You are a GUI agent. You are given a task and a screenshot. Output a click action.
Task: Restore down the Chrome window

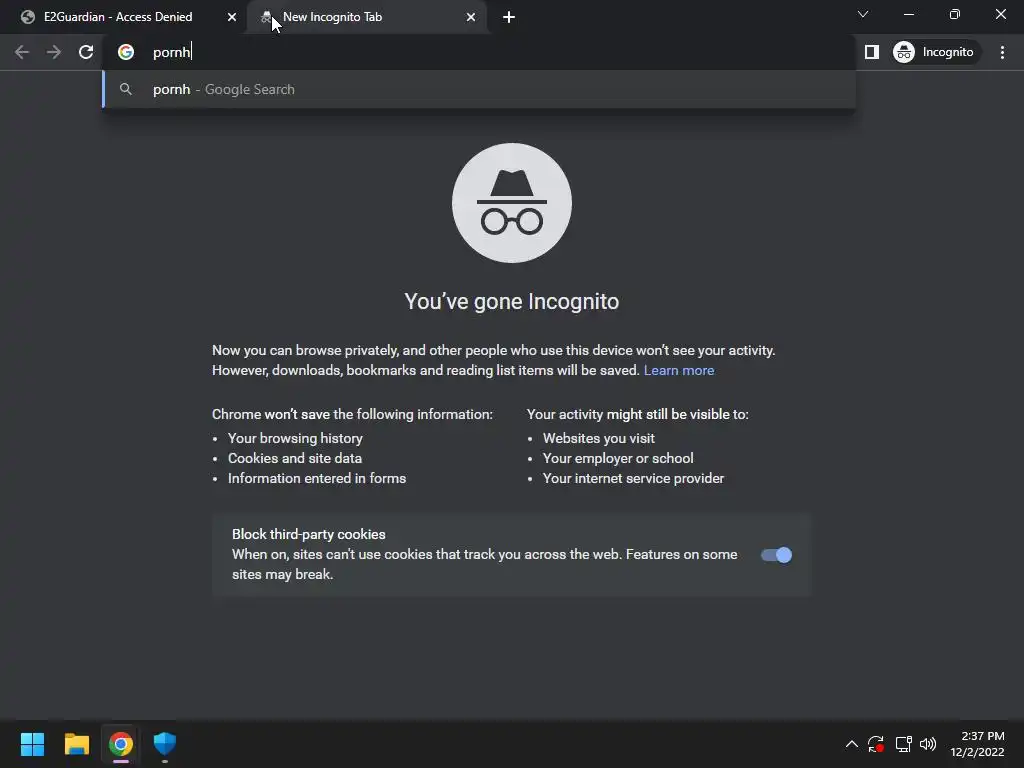pos(955,14)
